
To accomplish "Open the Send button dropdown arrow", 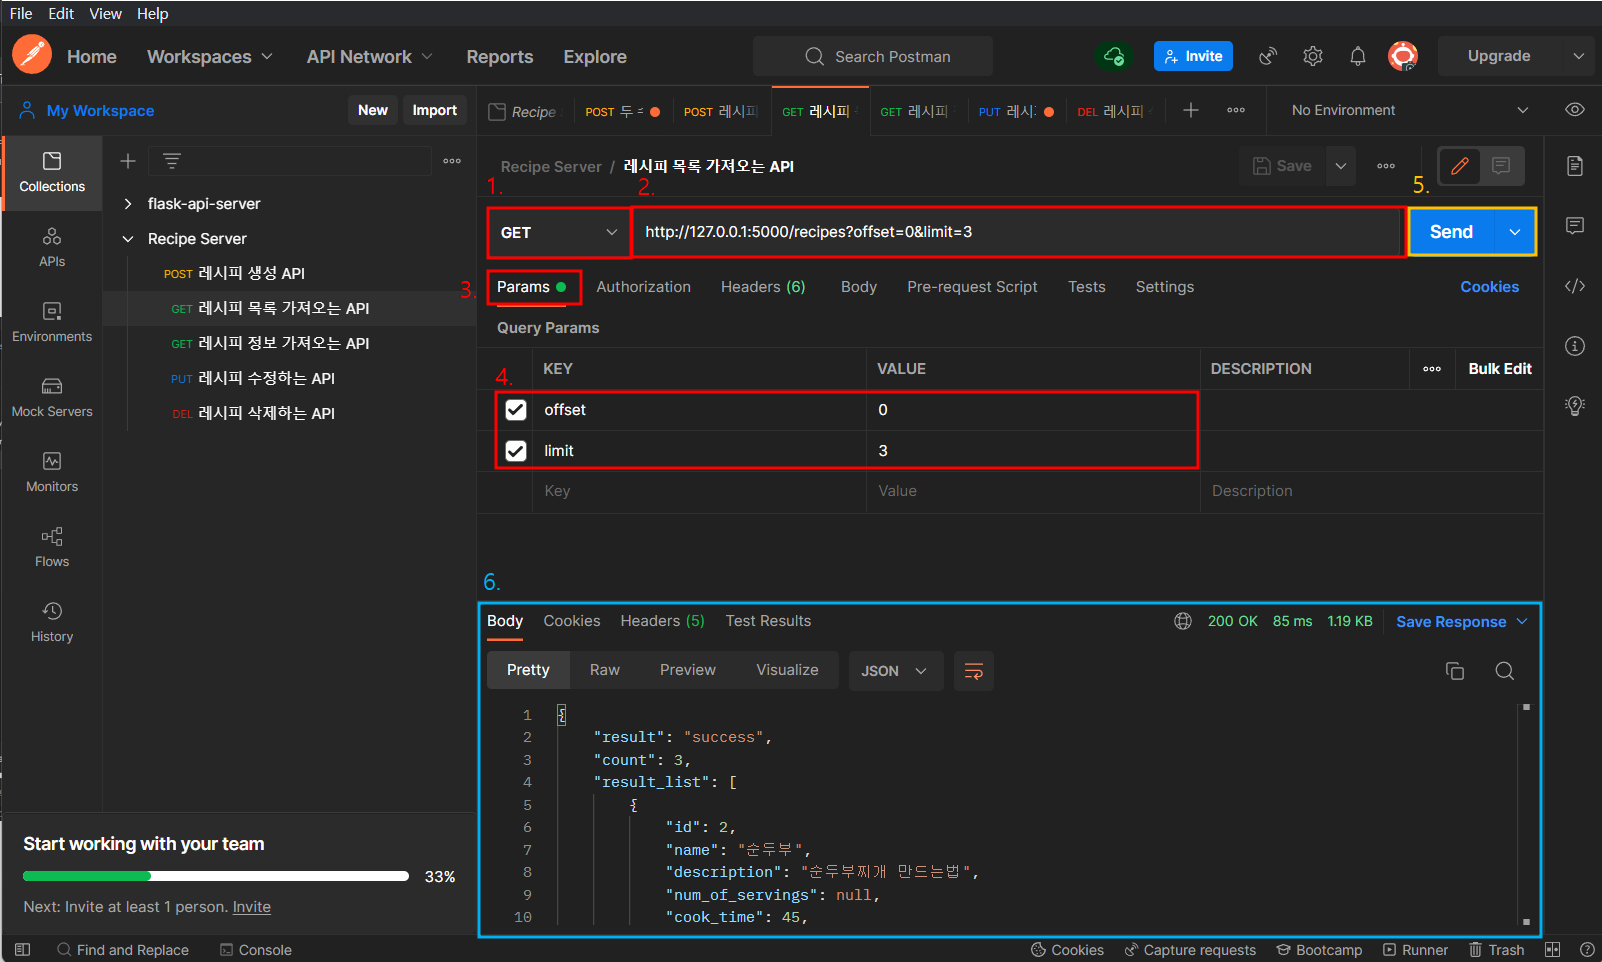I will click(1515, 232).
